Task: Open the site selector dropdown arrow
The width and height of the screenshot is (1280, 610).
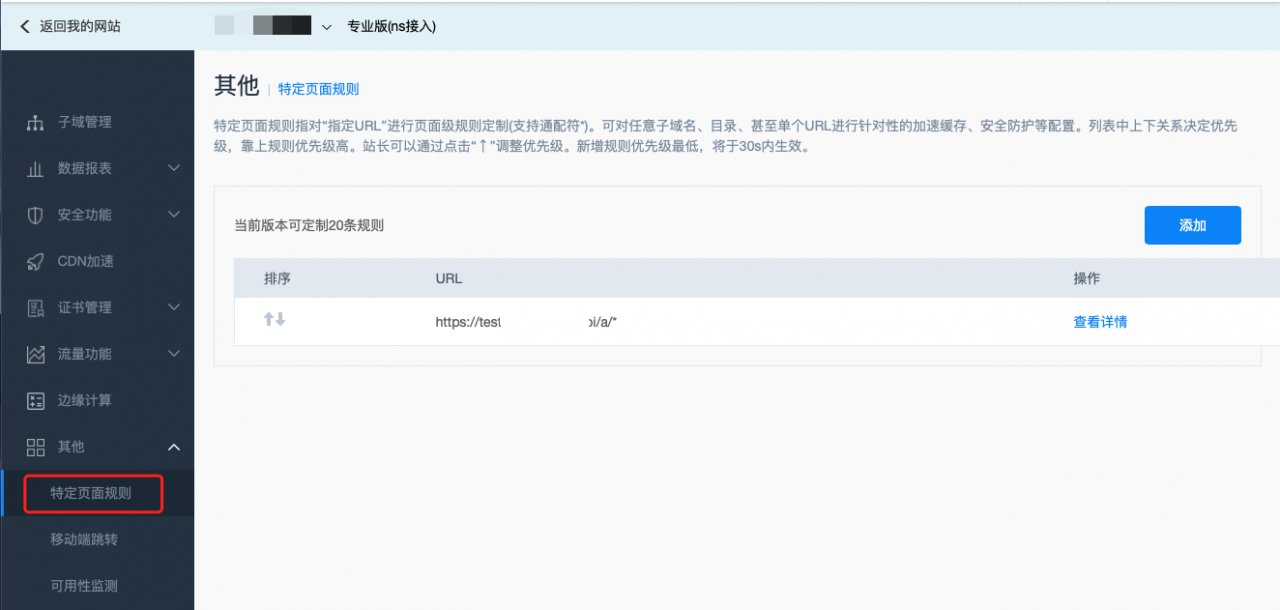Action: [326, 28]
